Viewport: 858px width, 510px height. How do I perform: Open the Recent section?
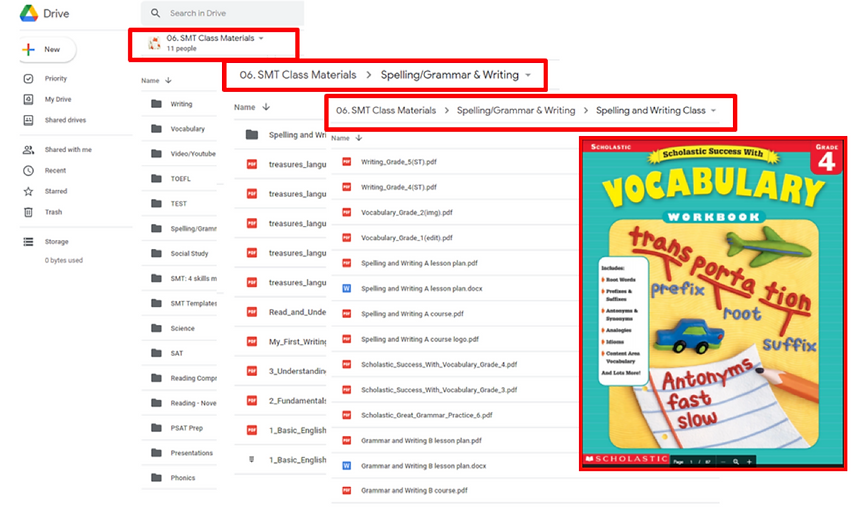click(x=55, y=171)
